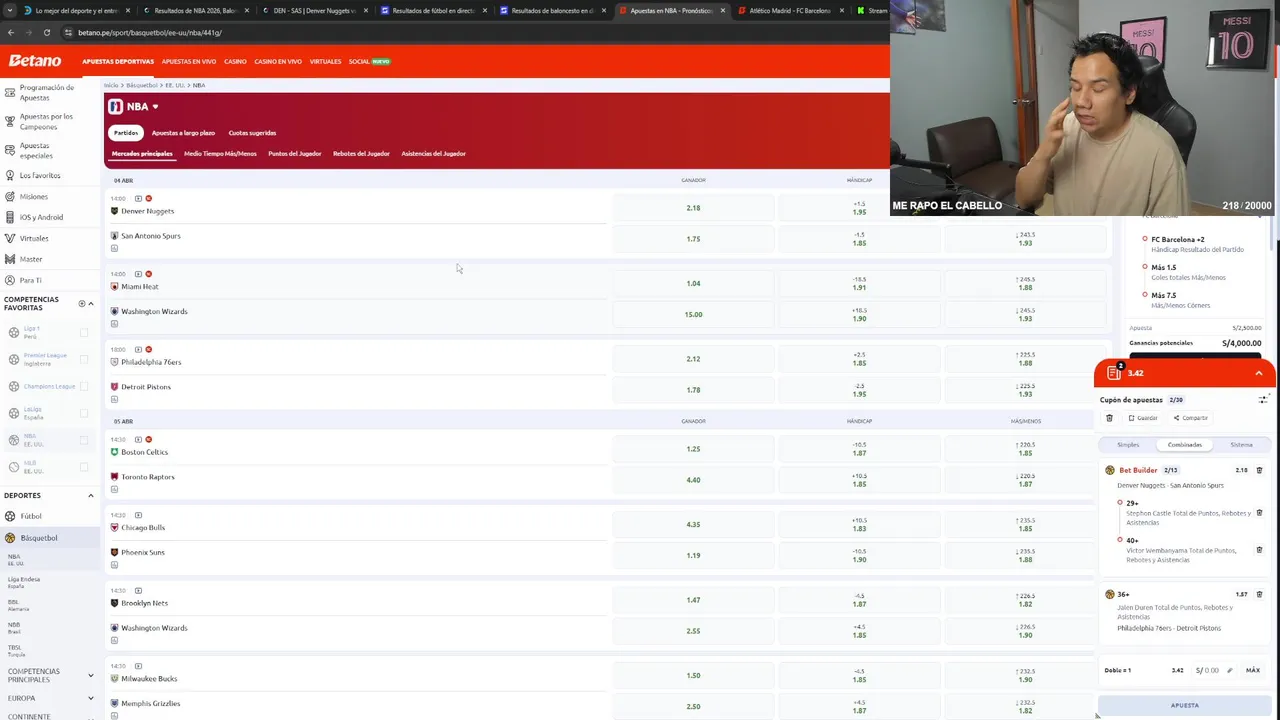
Task: Open Los Favoritos medal icon
Action: pyautogui.click(x=10, y=175)
